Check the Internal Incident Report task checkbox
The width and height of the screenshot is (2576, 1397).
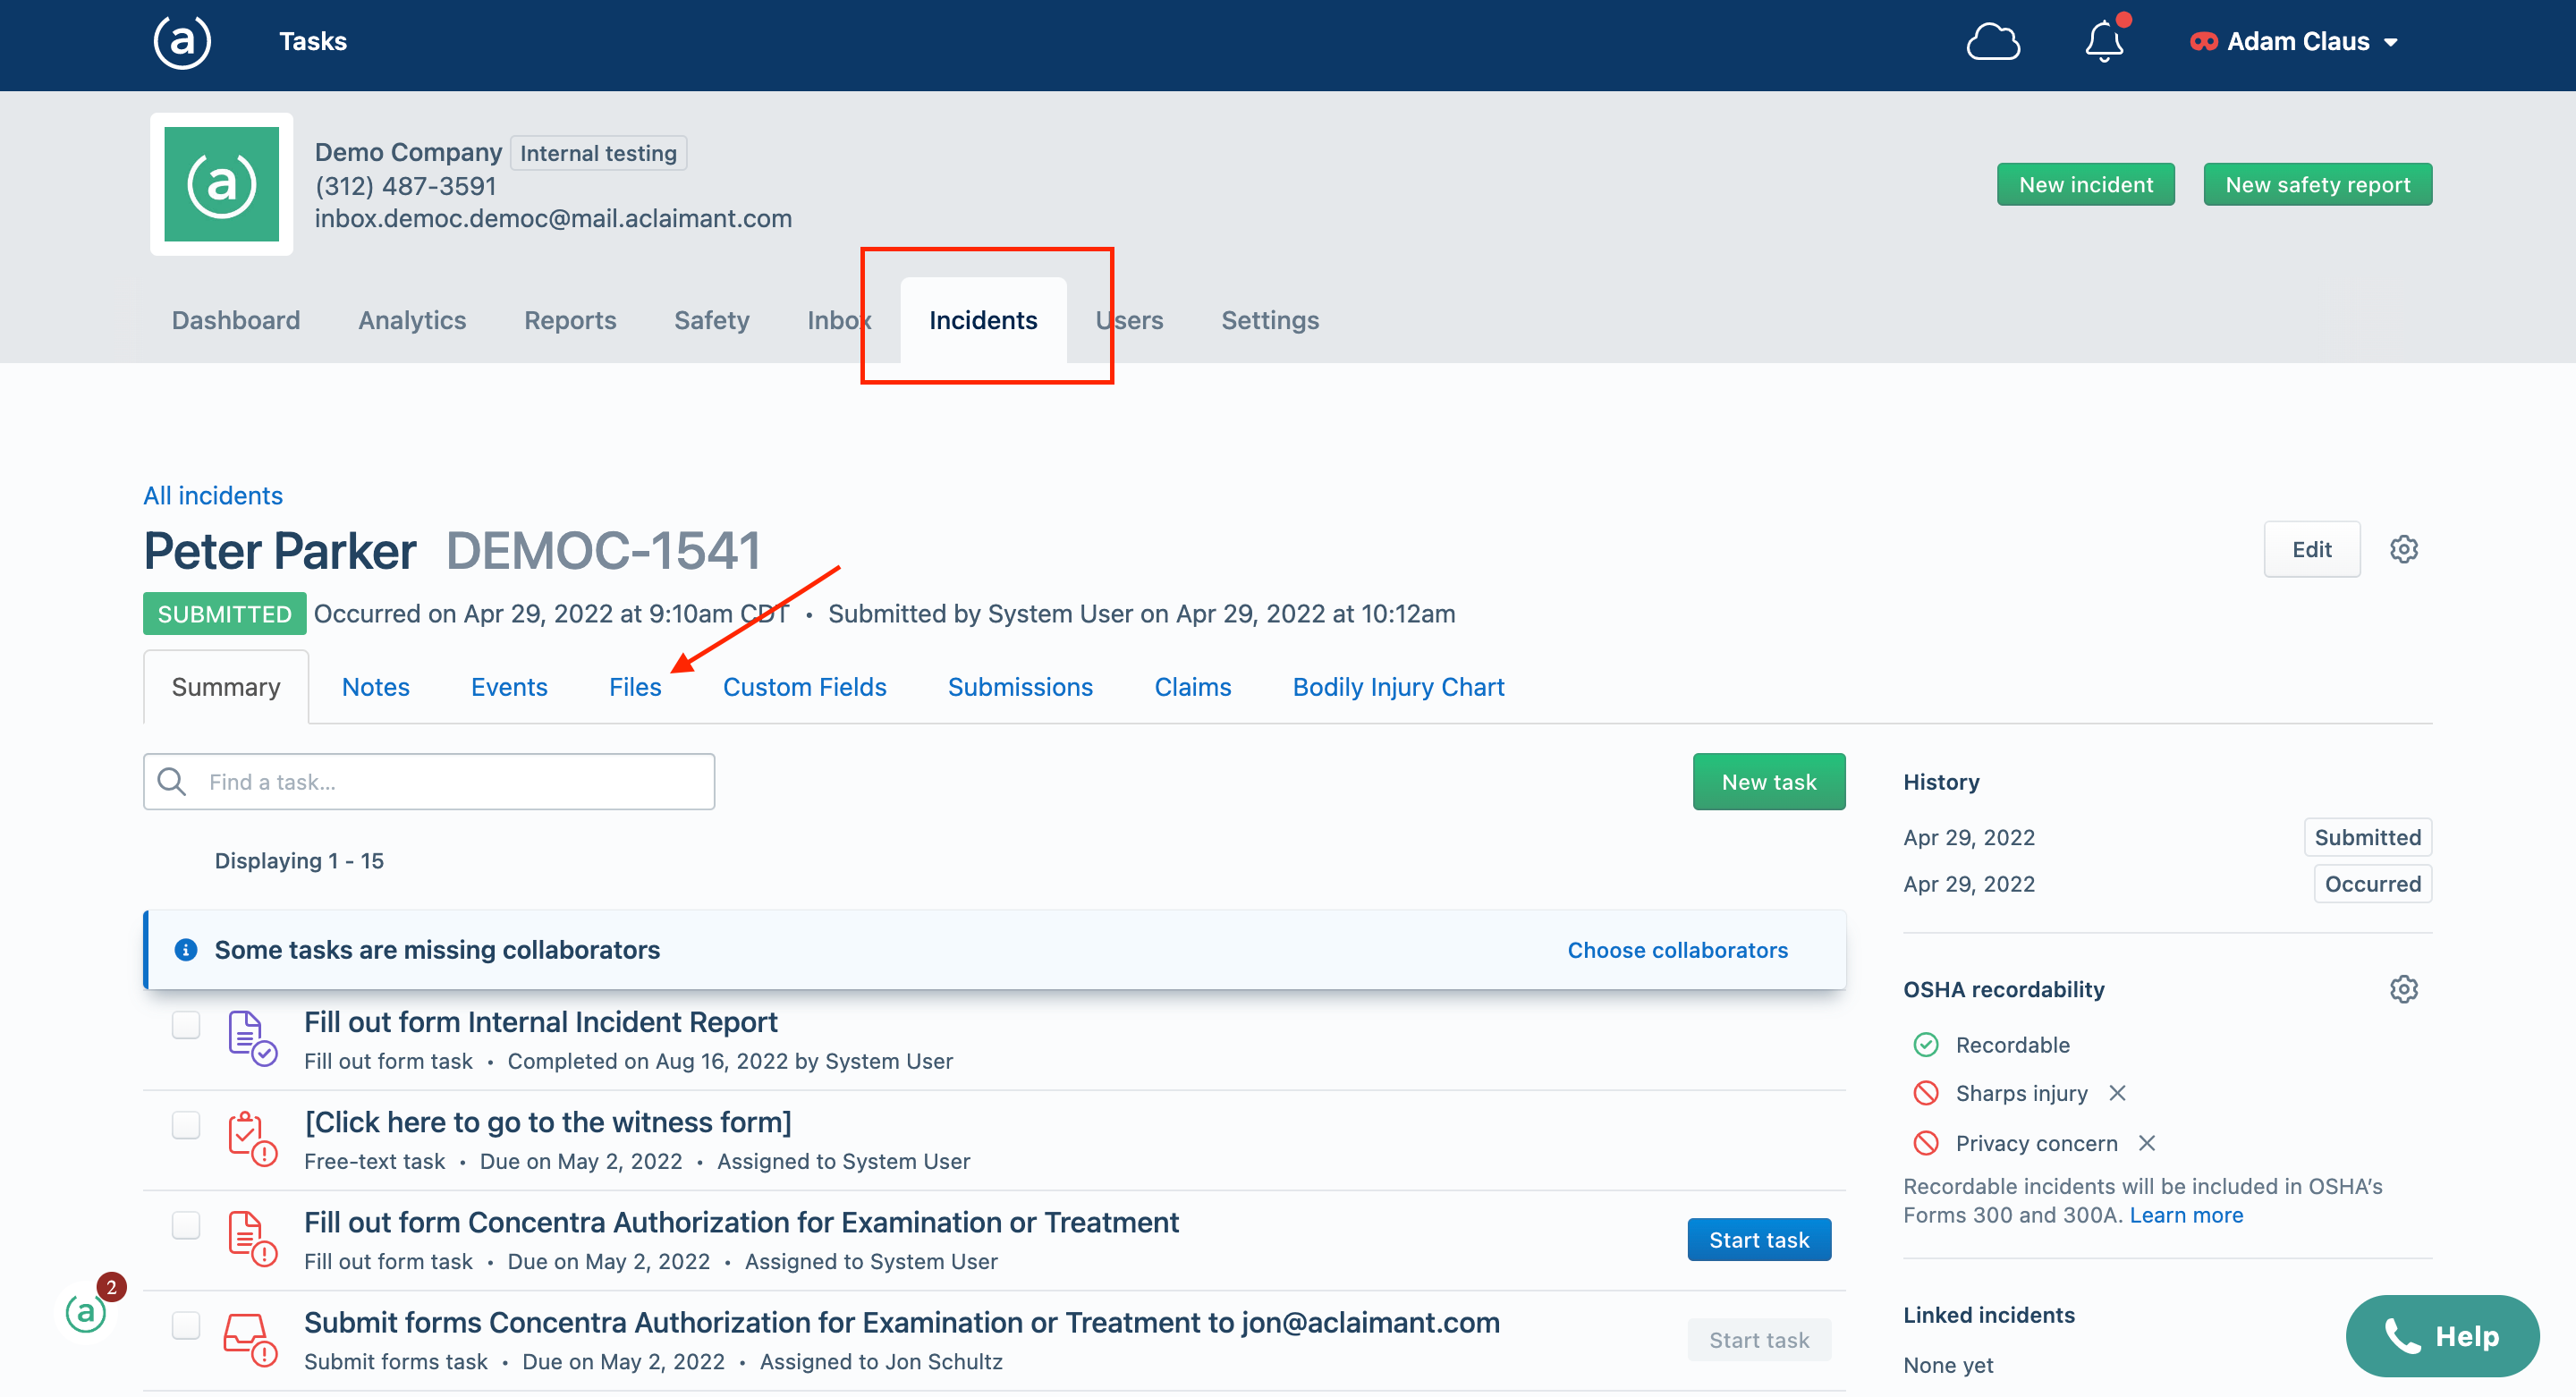[x=185, y=1024]
